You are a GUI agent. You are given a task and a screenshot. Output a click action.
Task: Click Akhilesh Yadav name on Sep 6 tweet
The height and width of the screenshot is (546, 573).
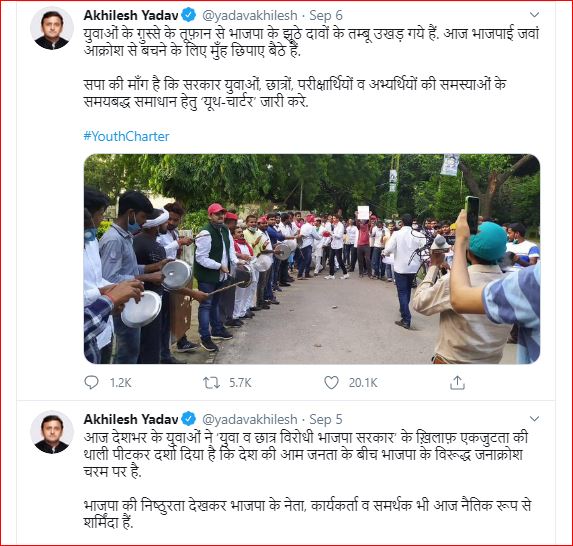(131, 15)
